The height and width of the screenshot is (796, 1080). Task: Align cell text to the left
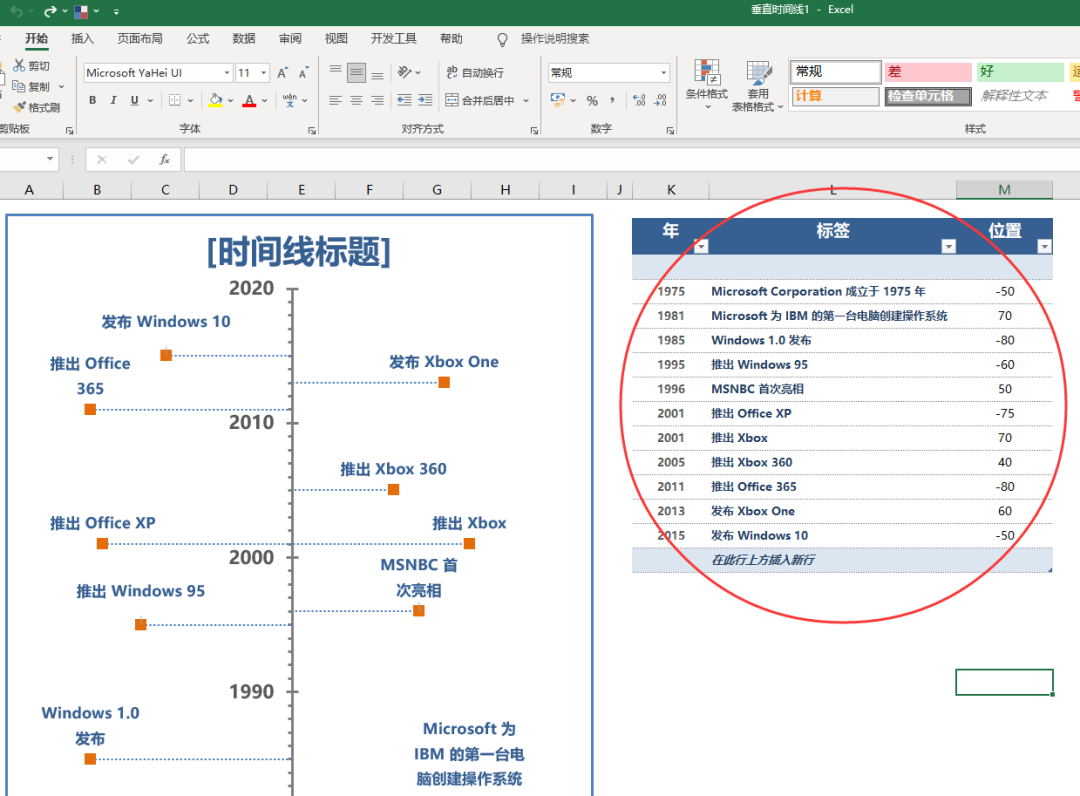point(335,101)
